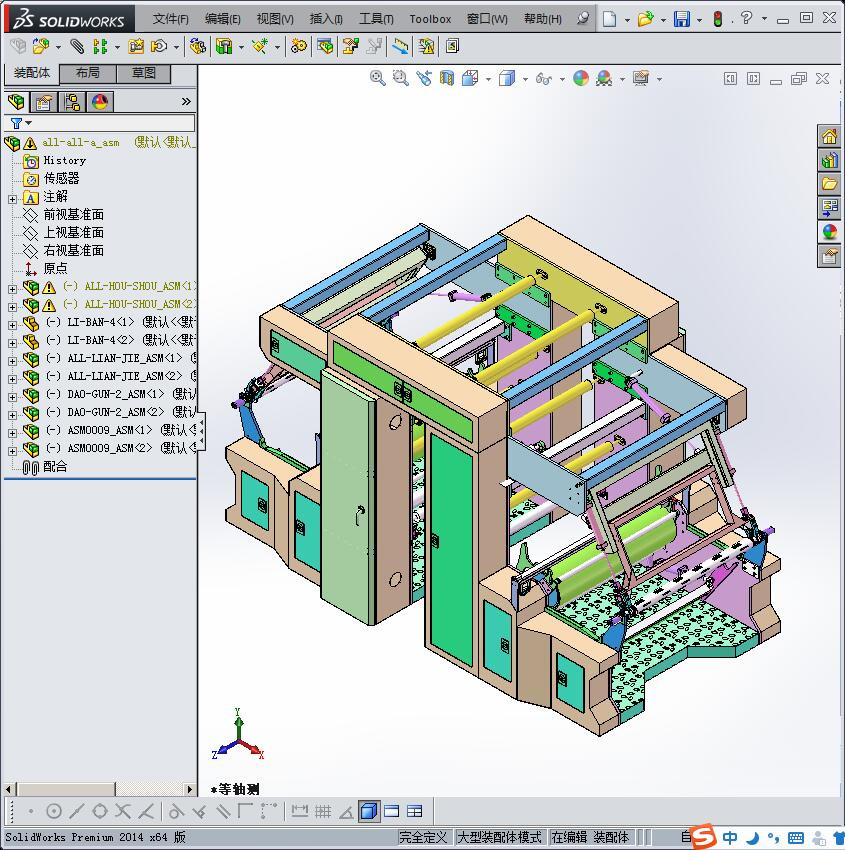Open the Design Library task pane icon
The width and height of the screenshot is (845, 850).
point(829,160)
